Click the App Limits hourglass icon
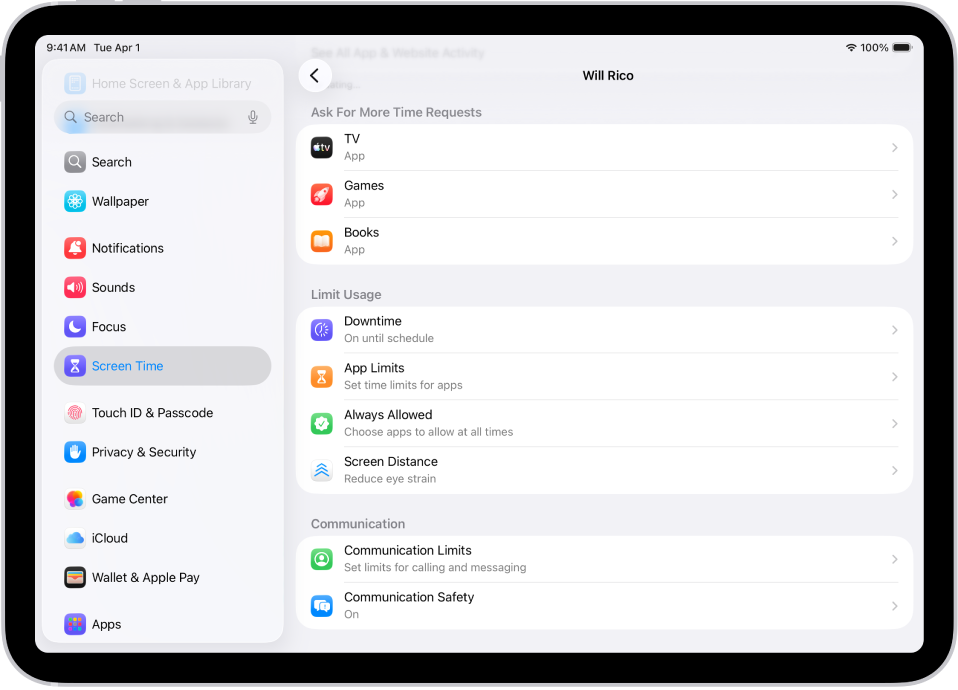The height and width of the screenshot is (690, 958). click(x=321, y=377)
